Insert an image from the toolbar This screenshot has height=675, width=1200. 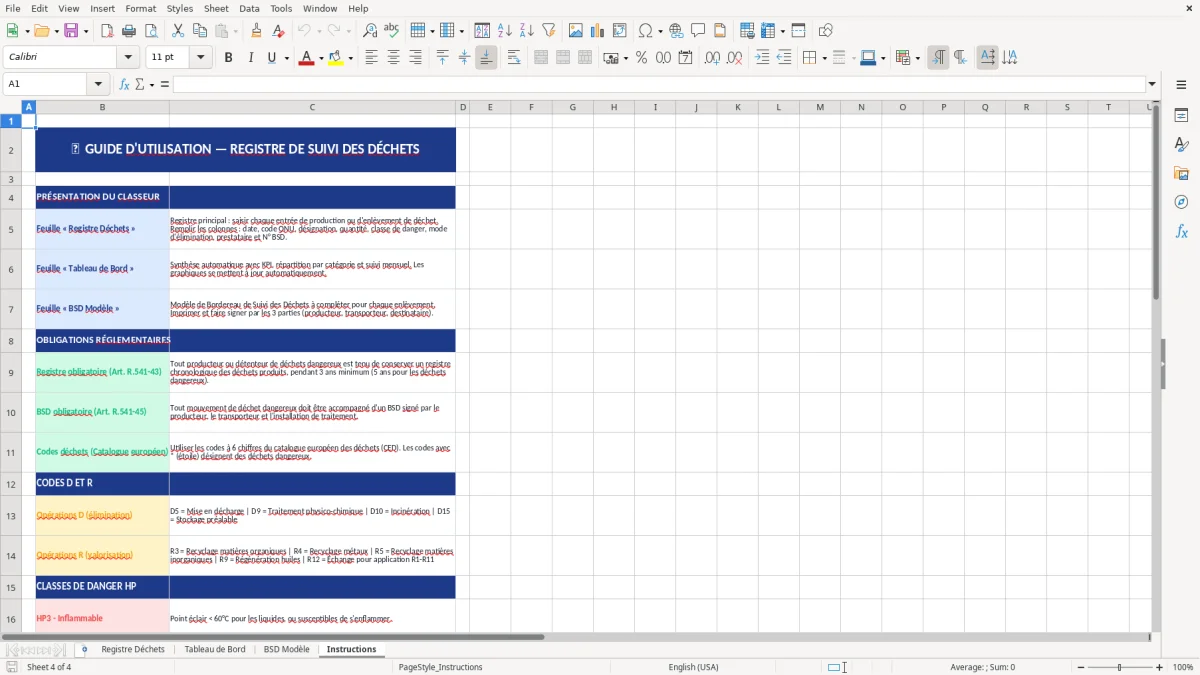click(x=576, y=30)
